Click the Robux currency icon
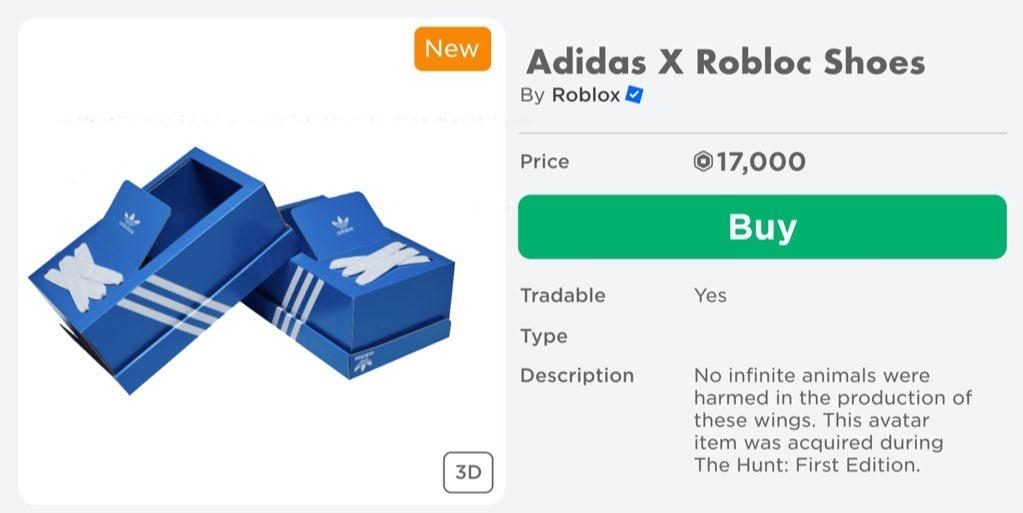Image resolution: width=1023 pixels, height=513 pixels. click(x=702, y=162)
